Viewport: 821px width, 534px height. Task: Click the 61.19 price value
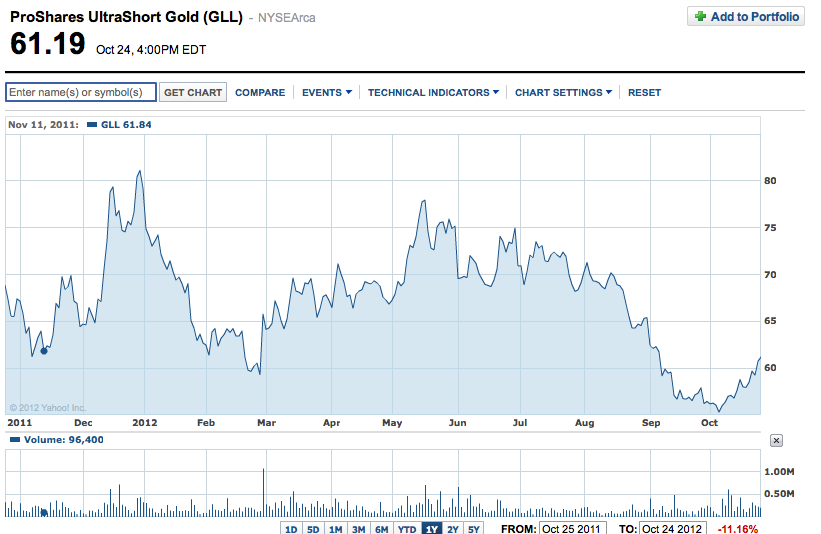[x=48, y=43]
